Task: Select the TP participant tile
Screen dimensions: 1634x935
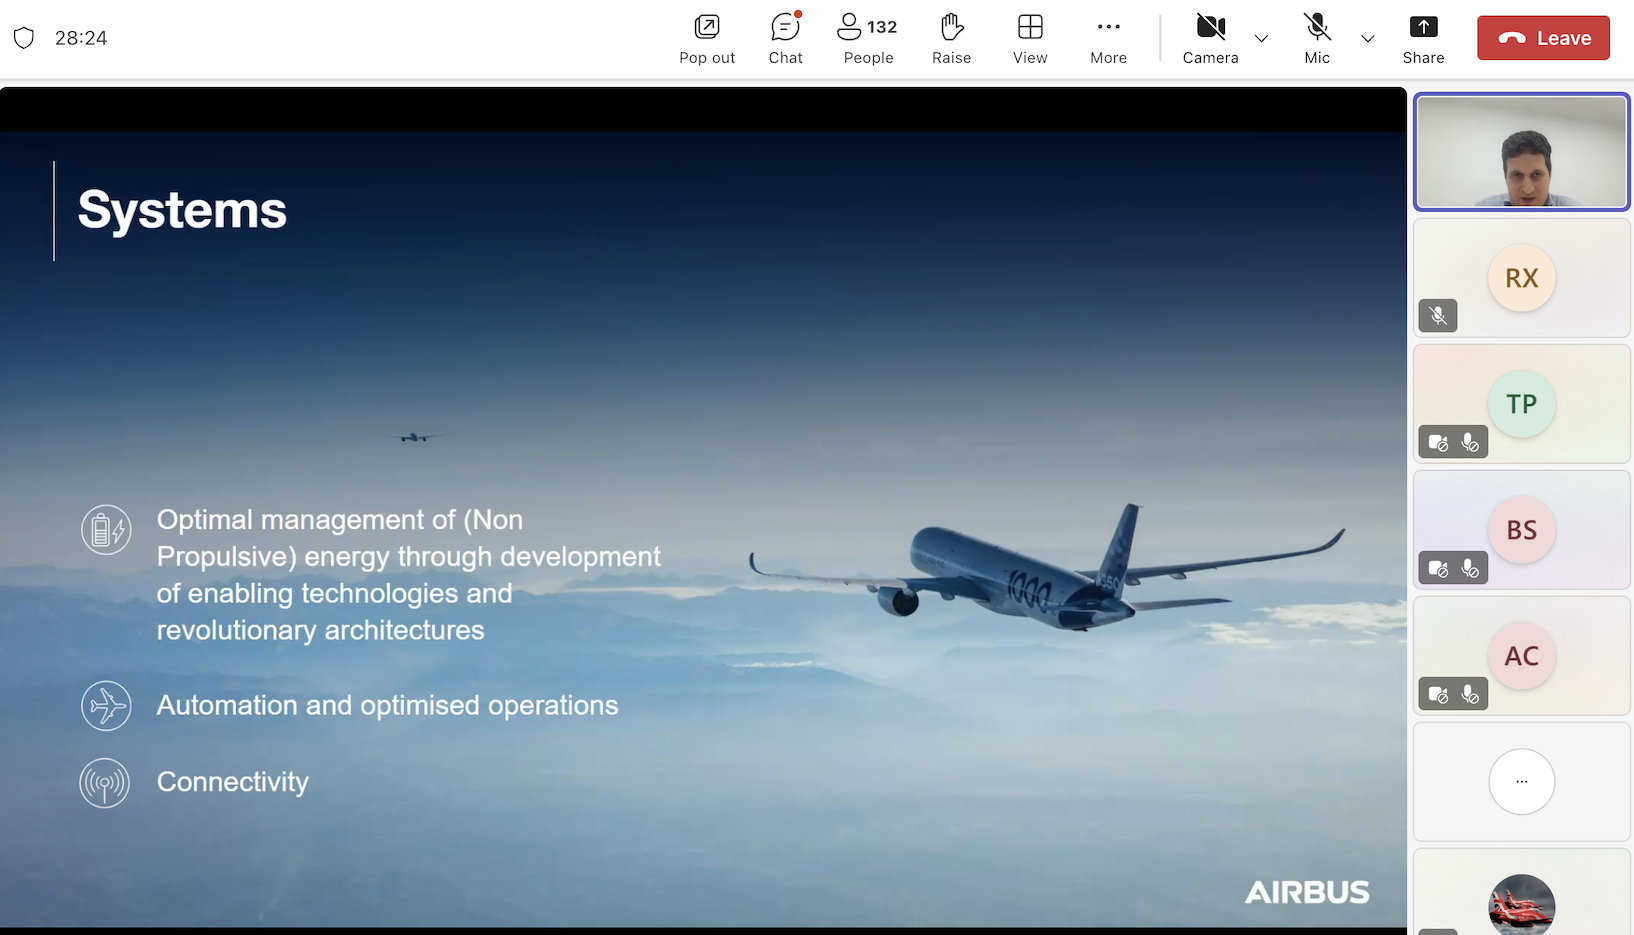Action: (1521, 404)
